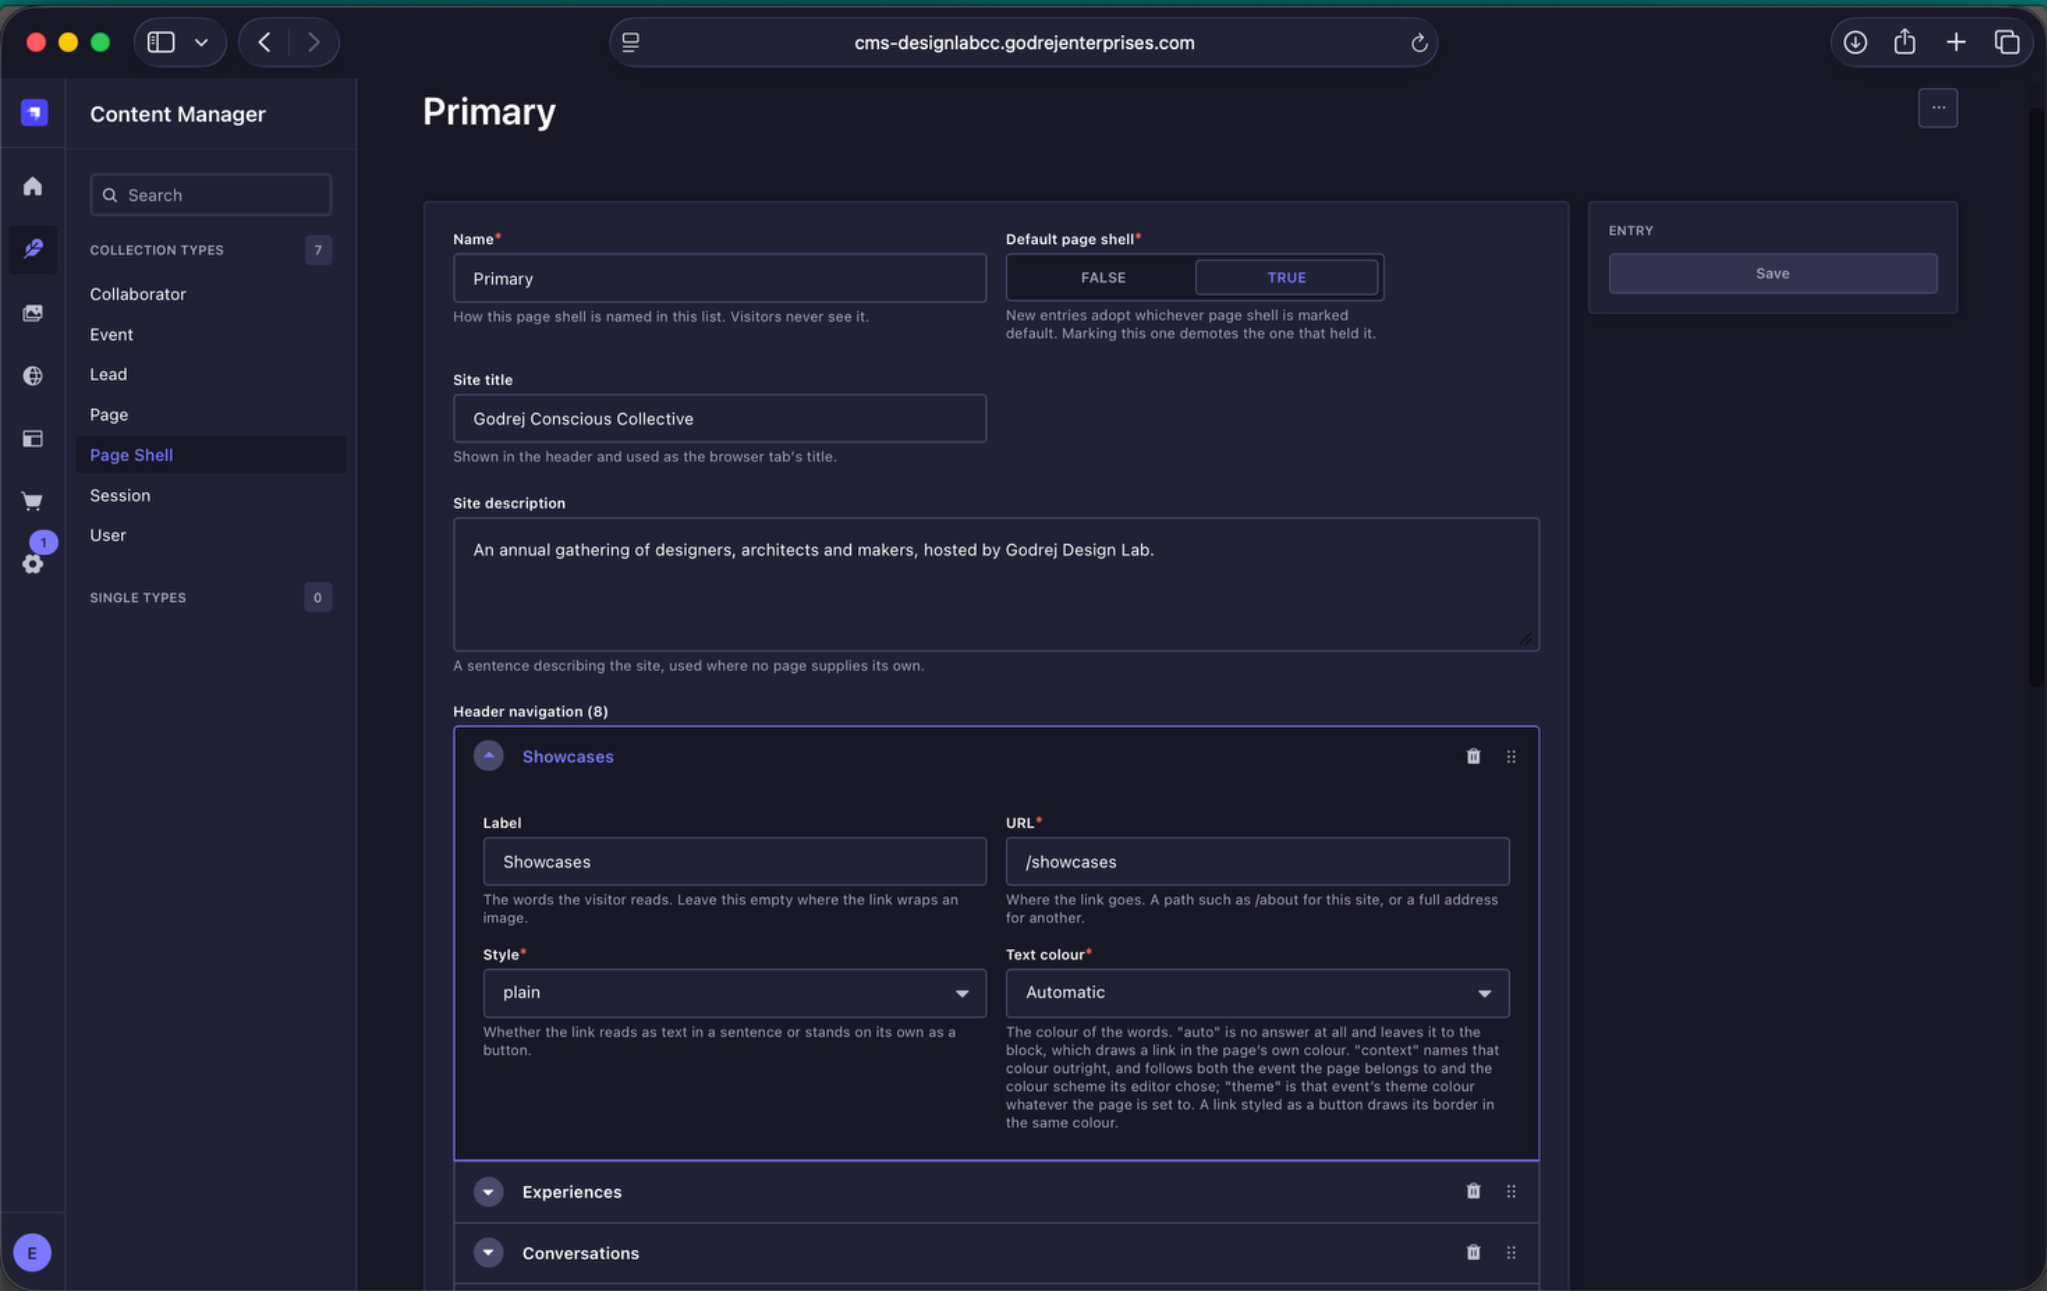Grab the Experiences drag handle
Viewport: 2047px width, 1291px height.
(x=1511, y=1192)
